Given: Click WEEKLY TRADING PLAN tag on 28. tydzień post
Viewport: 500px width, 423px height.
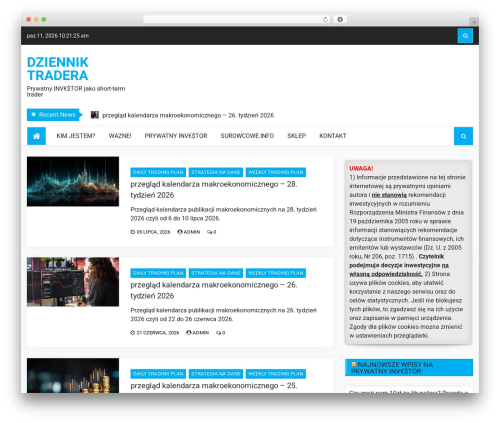Looking at the screenshot, I should click(x=276, y=172).
